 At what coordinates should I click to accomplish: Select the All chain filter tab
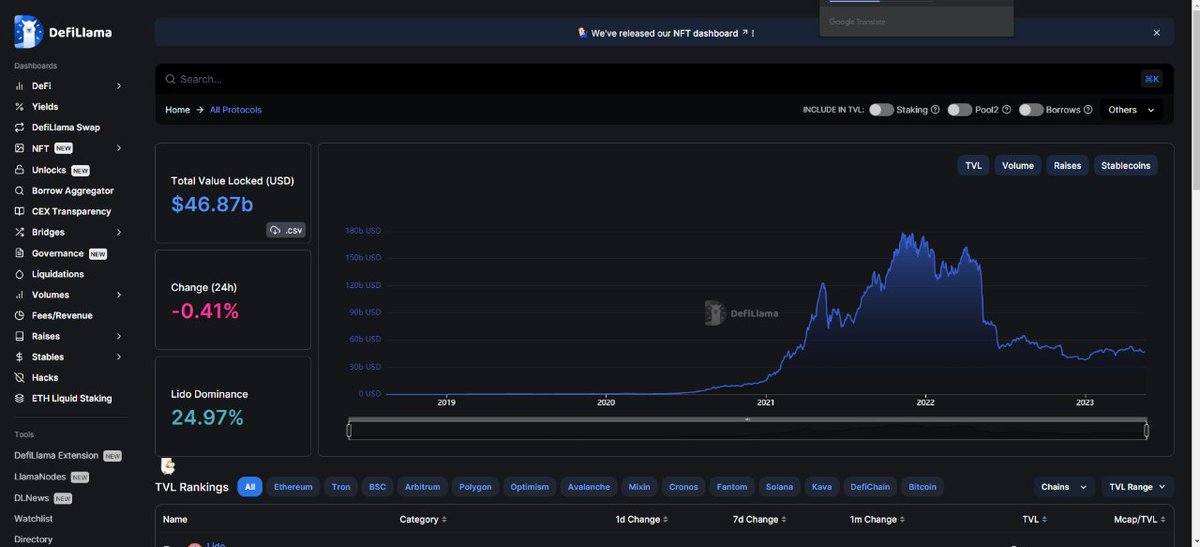pos(250,487)
